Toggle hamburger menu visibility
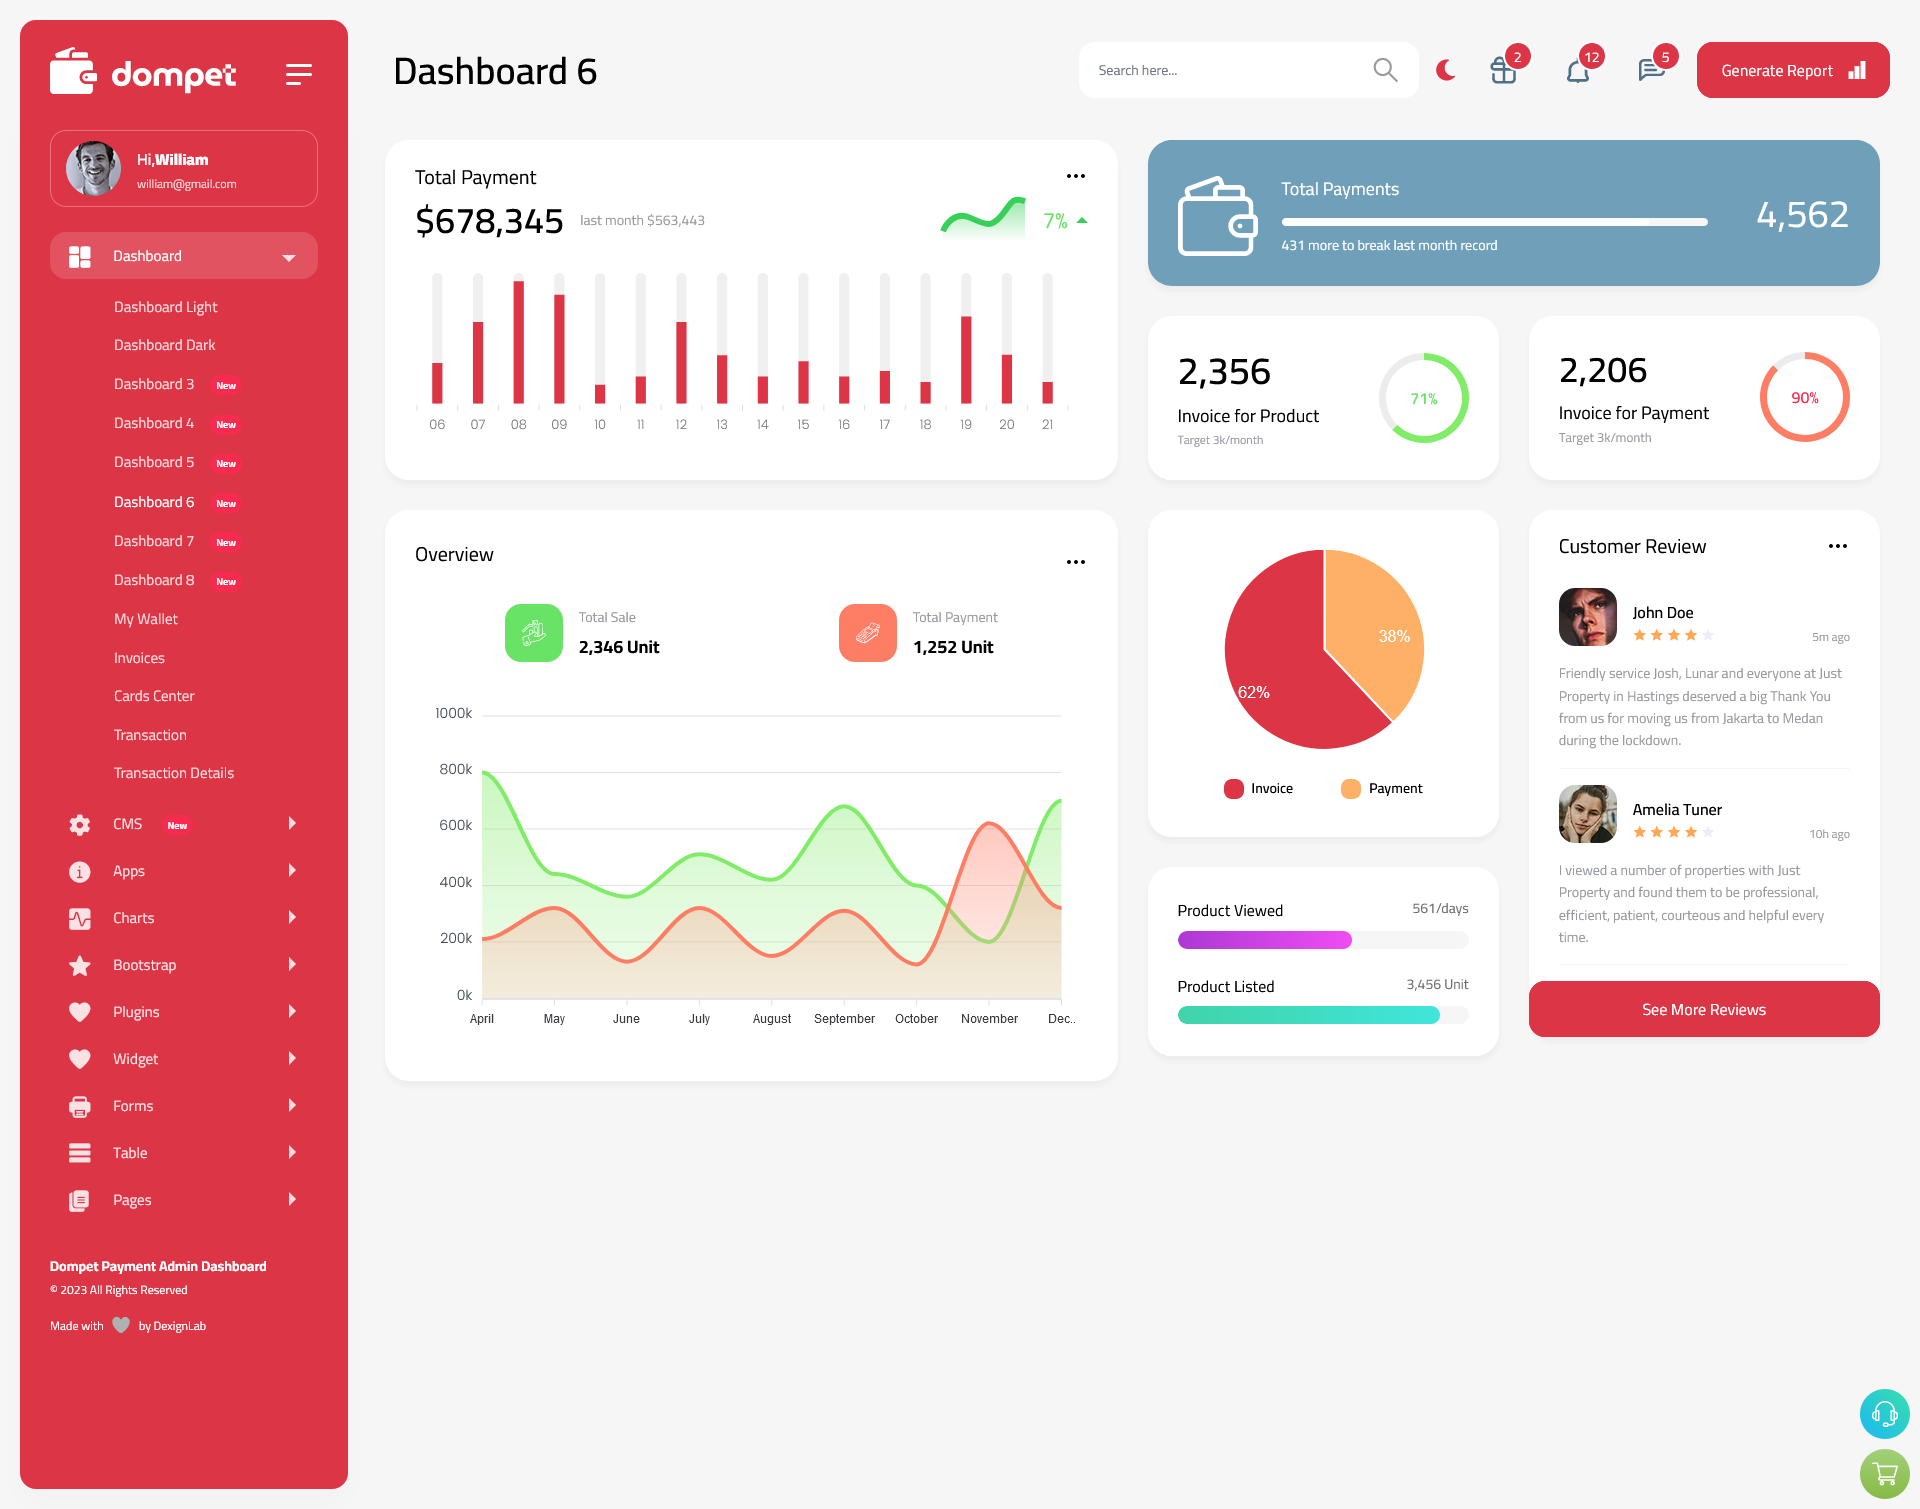The width and height of the screenshot is (1920, 1509). [x=298, y=73]
